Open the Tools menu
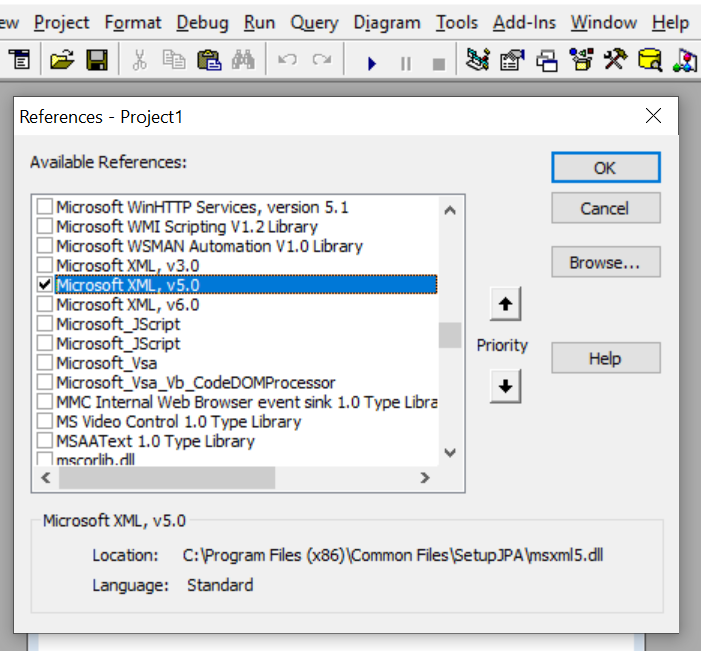 coord(457,22)
